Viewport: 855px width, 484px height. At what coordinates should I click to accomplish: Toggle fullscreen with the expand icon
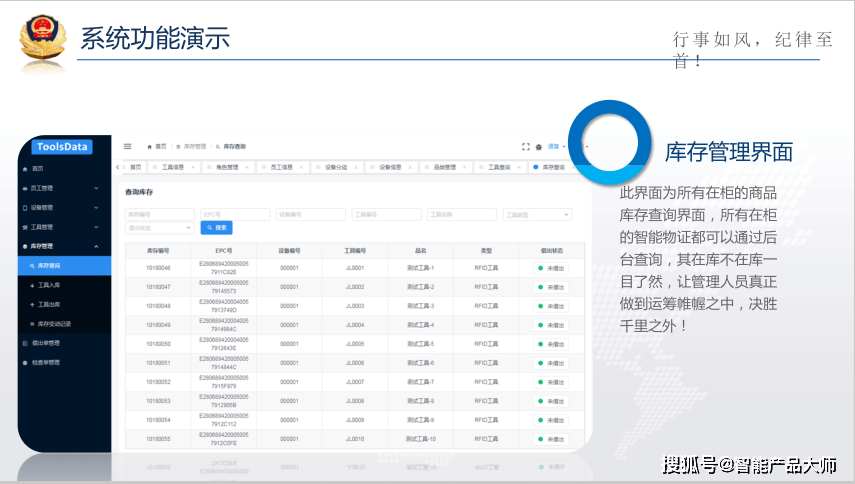pyautogui.click(x=526, y=147)
